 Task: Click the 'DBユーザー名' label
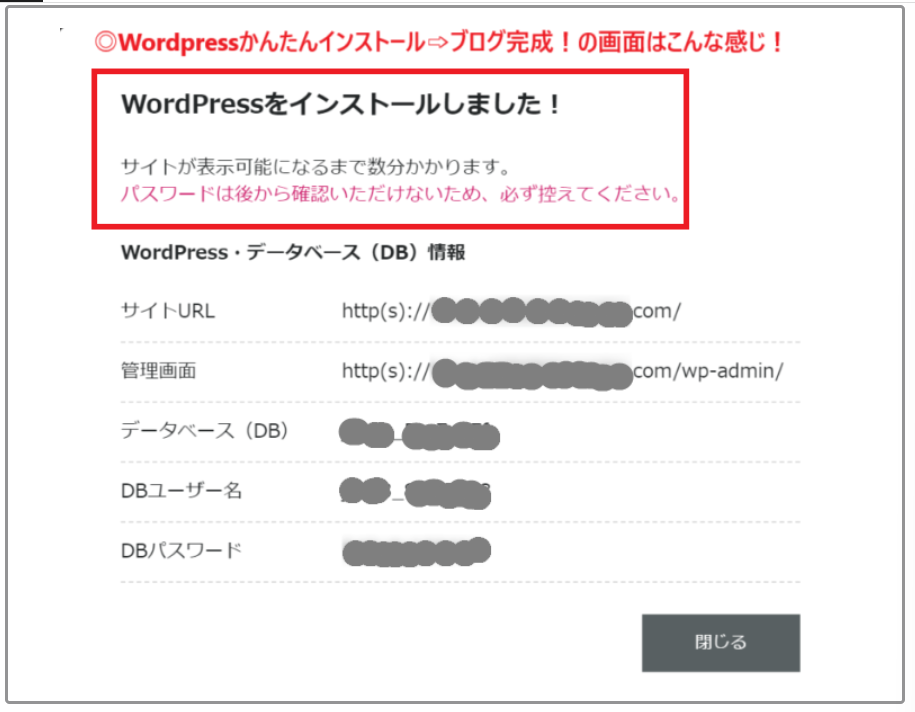coord(181,491)
